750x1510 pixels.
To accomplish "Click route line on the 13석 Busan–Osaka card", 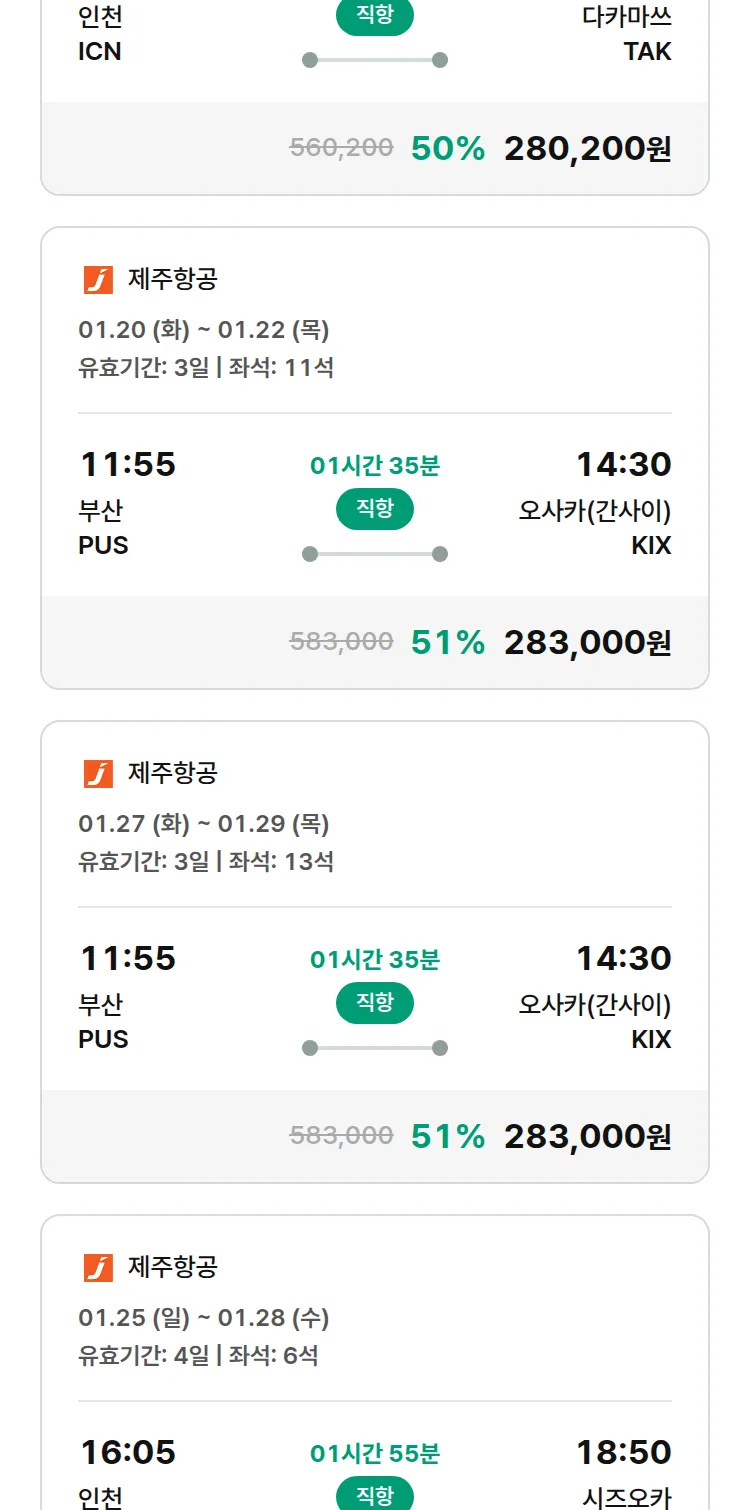I will tap(375, 1048).
